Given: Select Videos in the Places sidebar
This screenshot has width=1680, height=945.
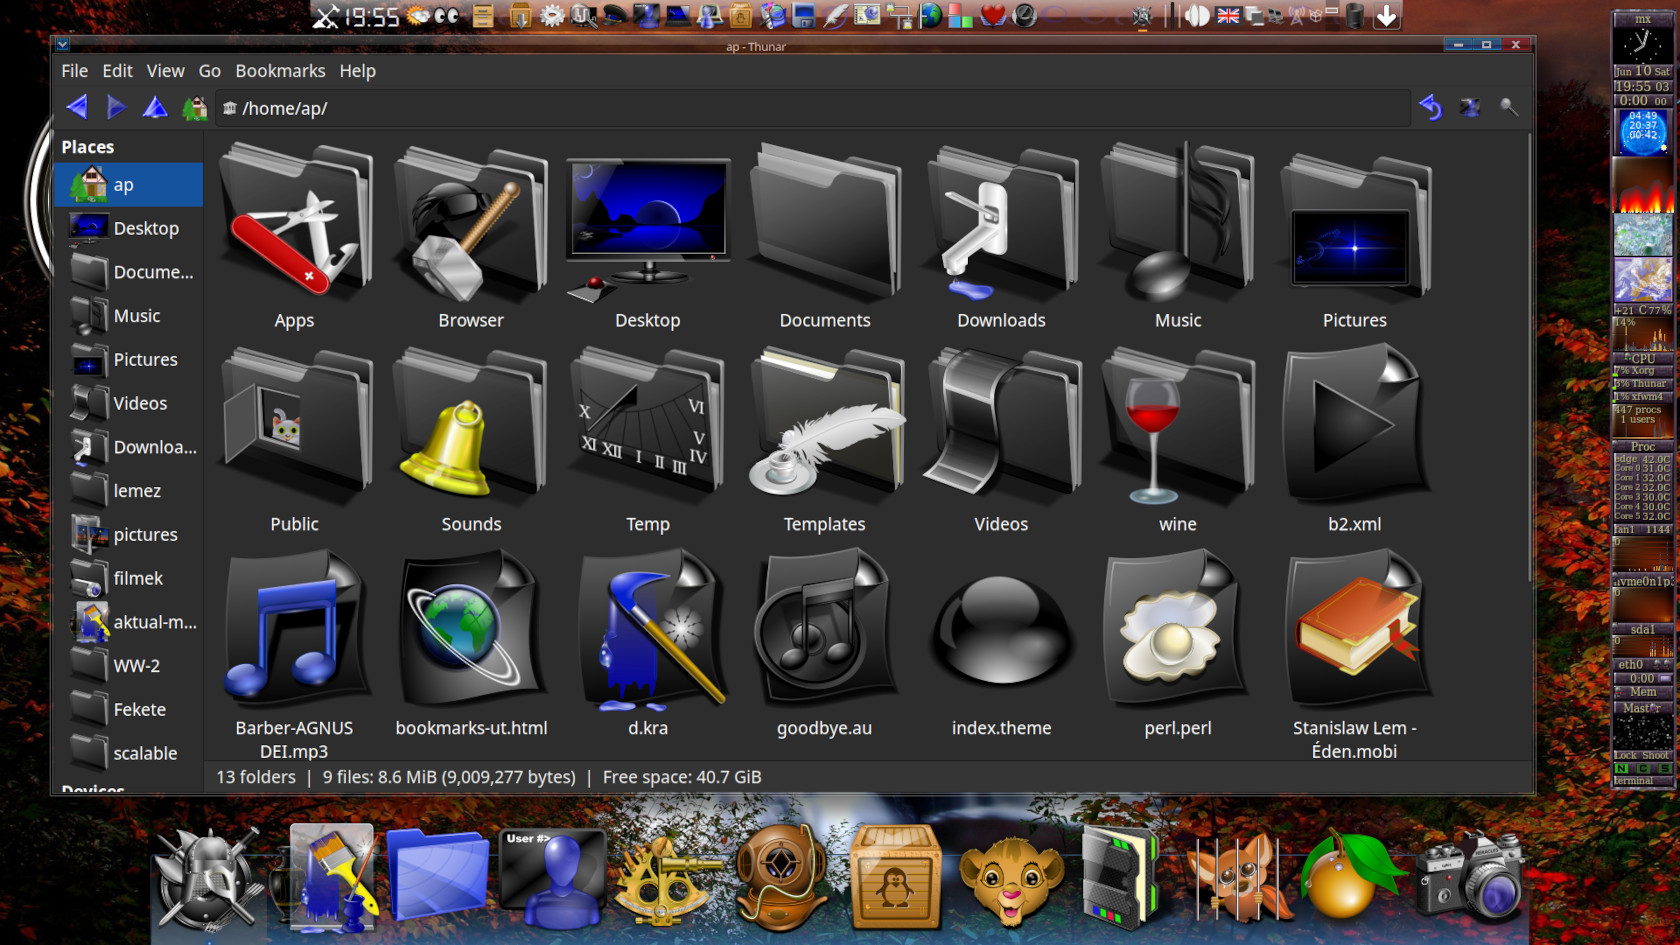Looking at the screenshot, I should coord(129,403).
